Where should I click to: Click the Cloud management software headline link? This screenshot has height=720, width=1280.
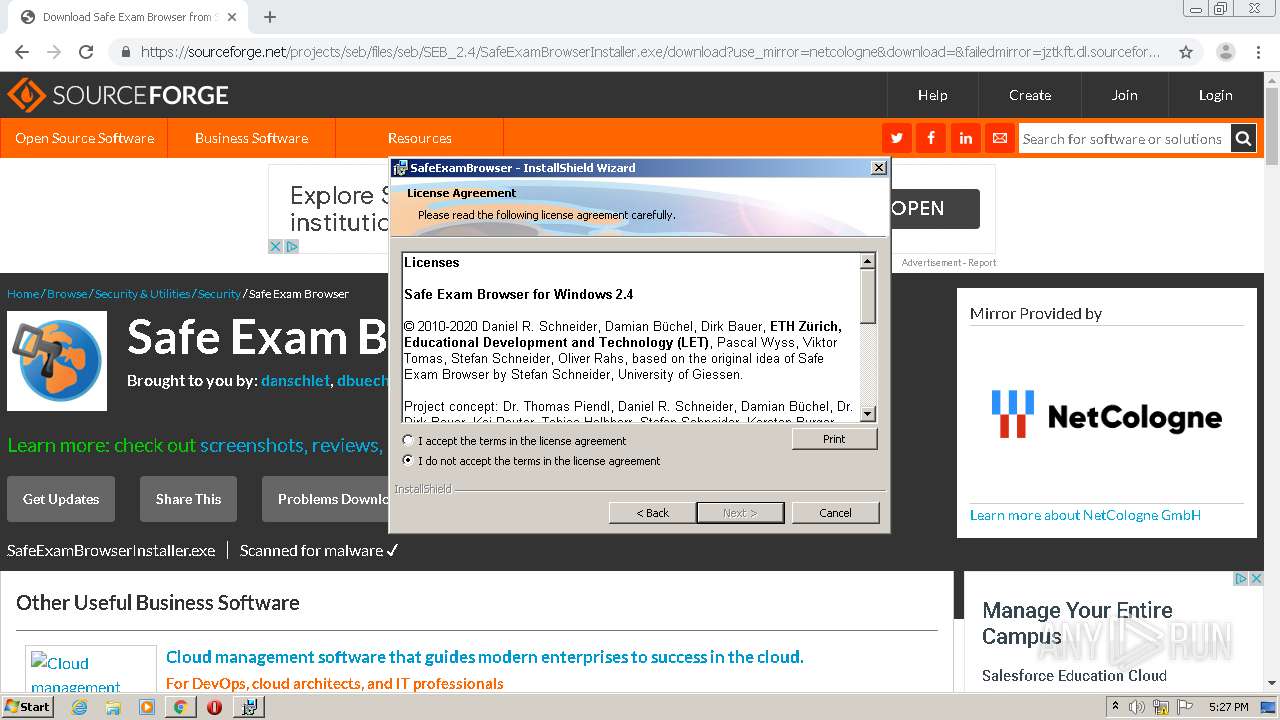[484, 657]
